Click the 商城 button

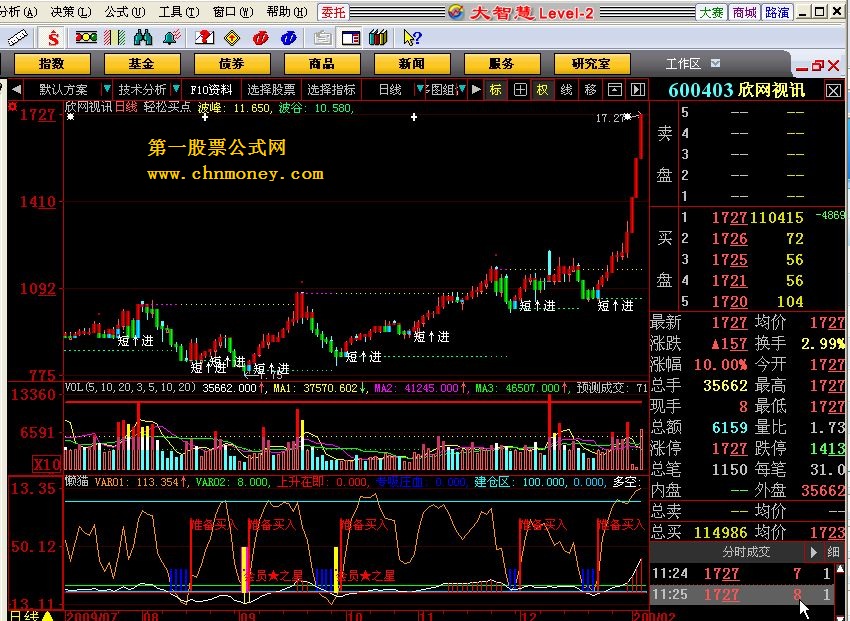click(x=744, y=12)
